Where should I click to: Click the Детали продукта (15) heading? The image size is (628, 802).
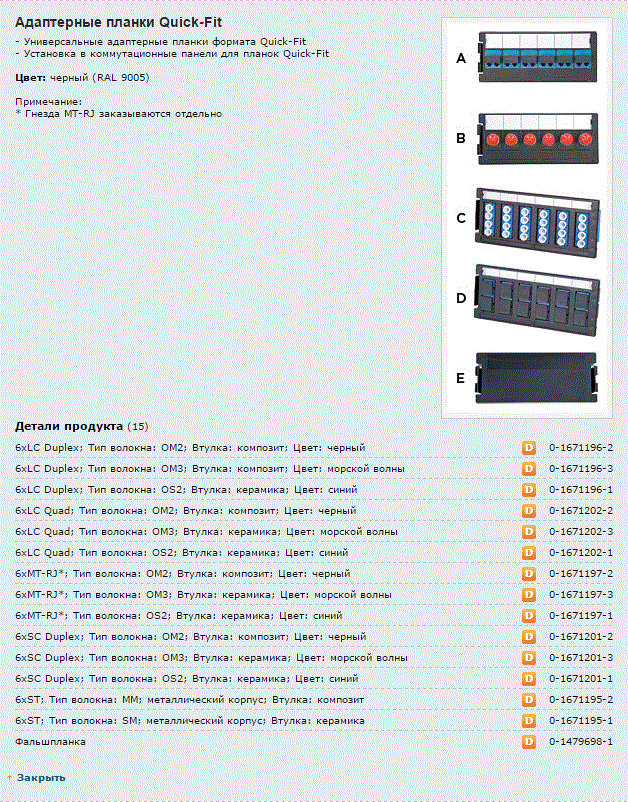pyautogui.click(x=82, y=426)
